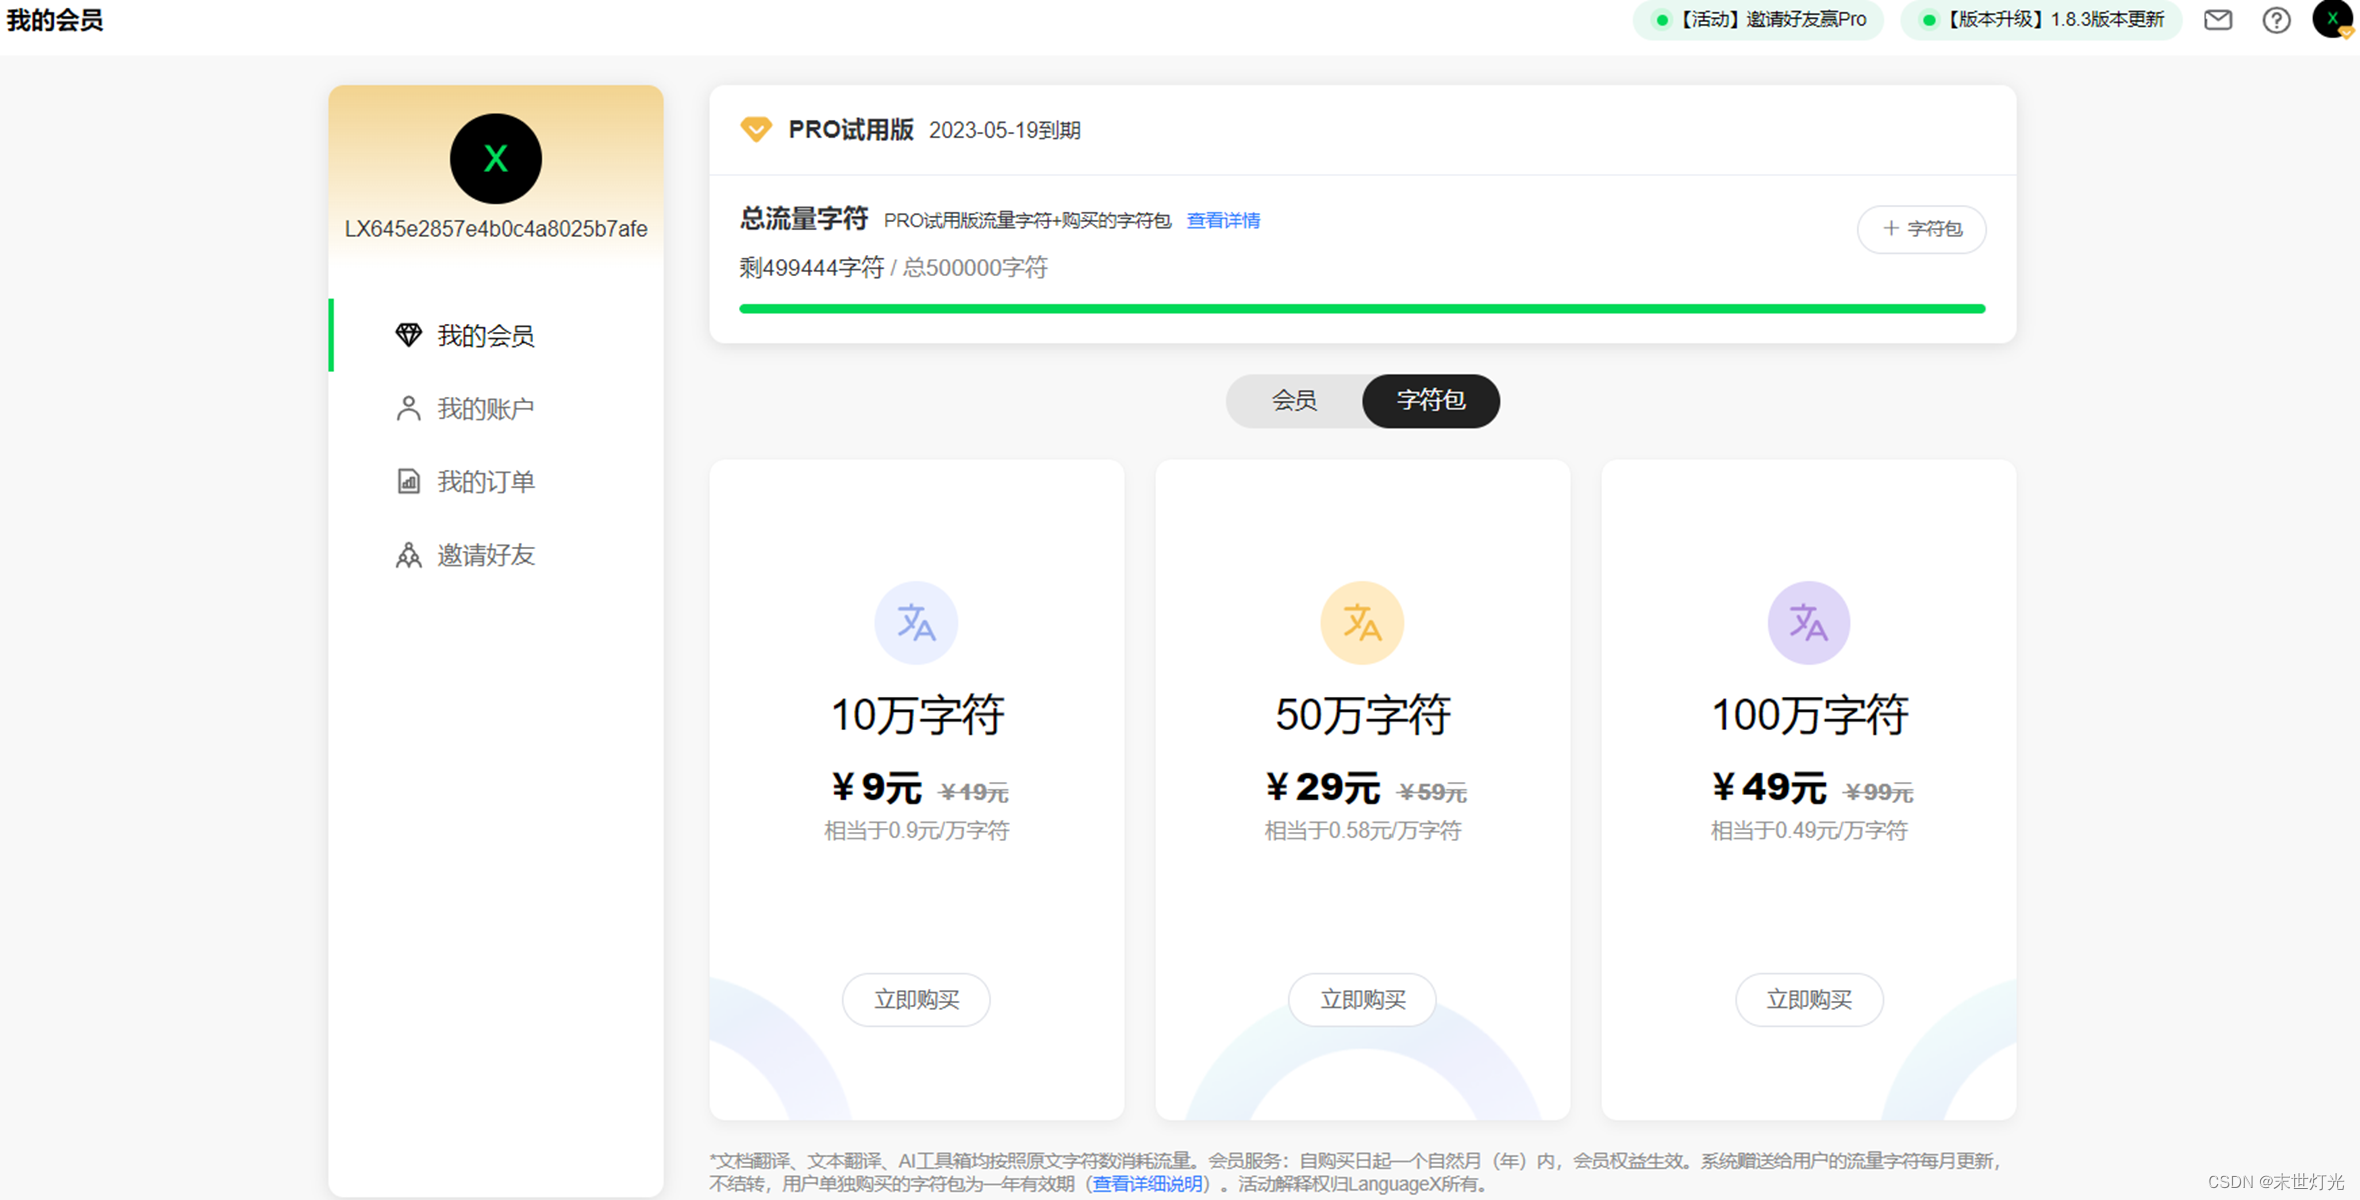The height and width of the screenshot is (1200, 2360).
Task: Click the blue translate icon for 10万字符
Action: coord(916,623)
